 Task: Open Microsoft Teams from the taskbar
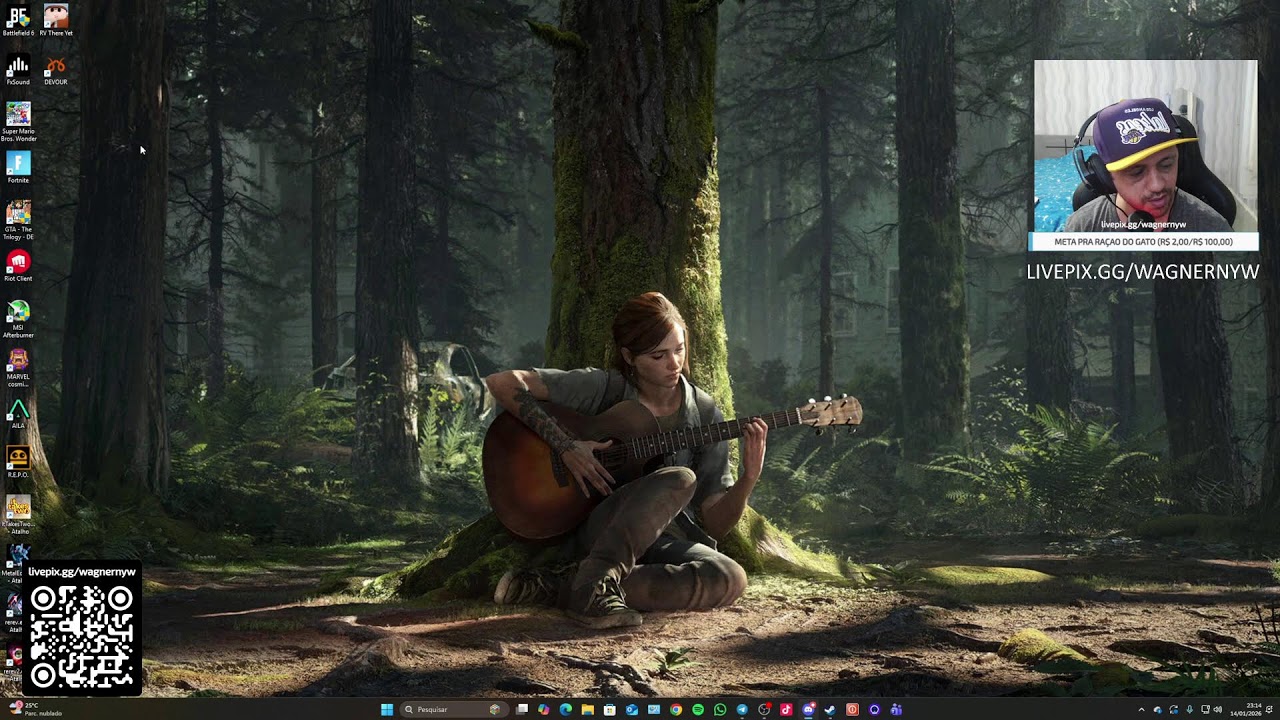(x=896, y=710)
